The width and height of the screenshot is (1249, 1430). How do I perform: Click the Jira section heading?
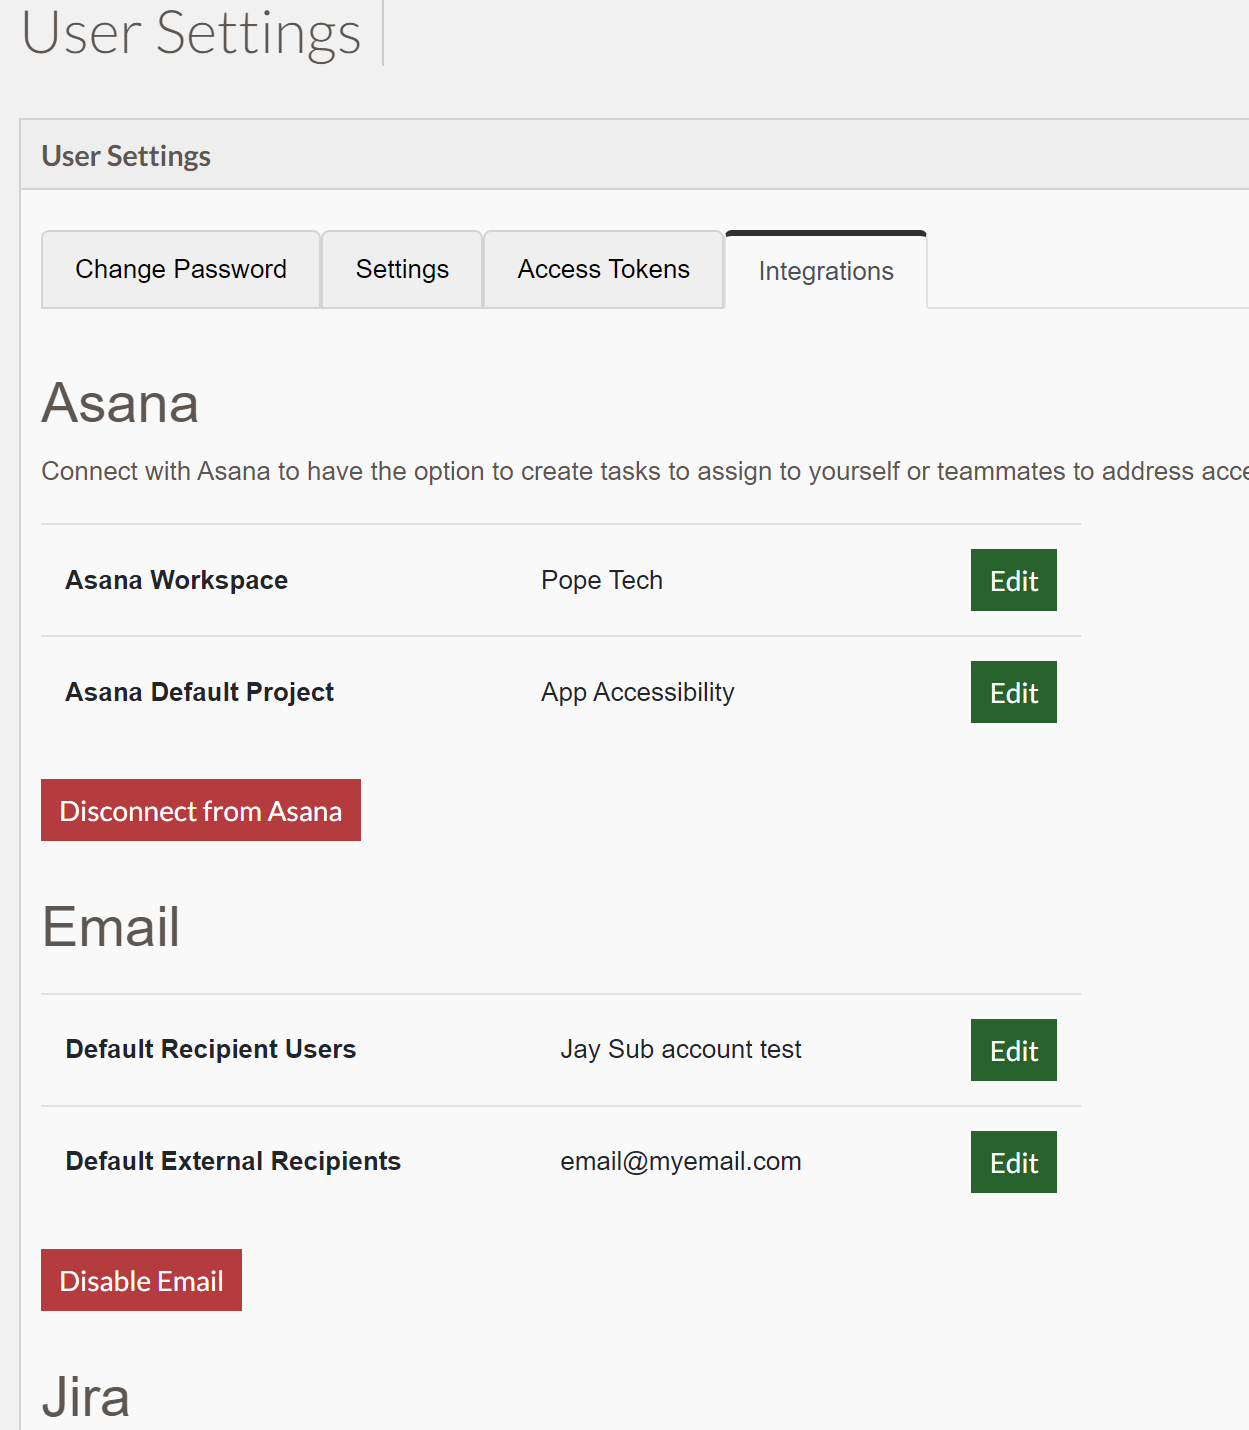86,1397
